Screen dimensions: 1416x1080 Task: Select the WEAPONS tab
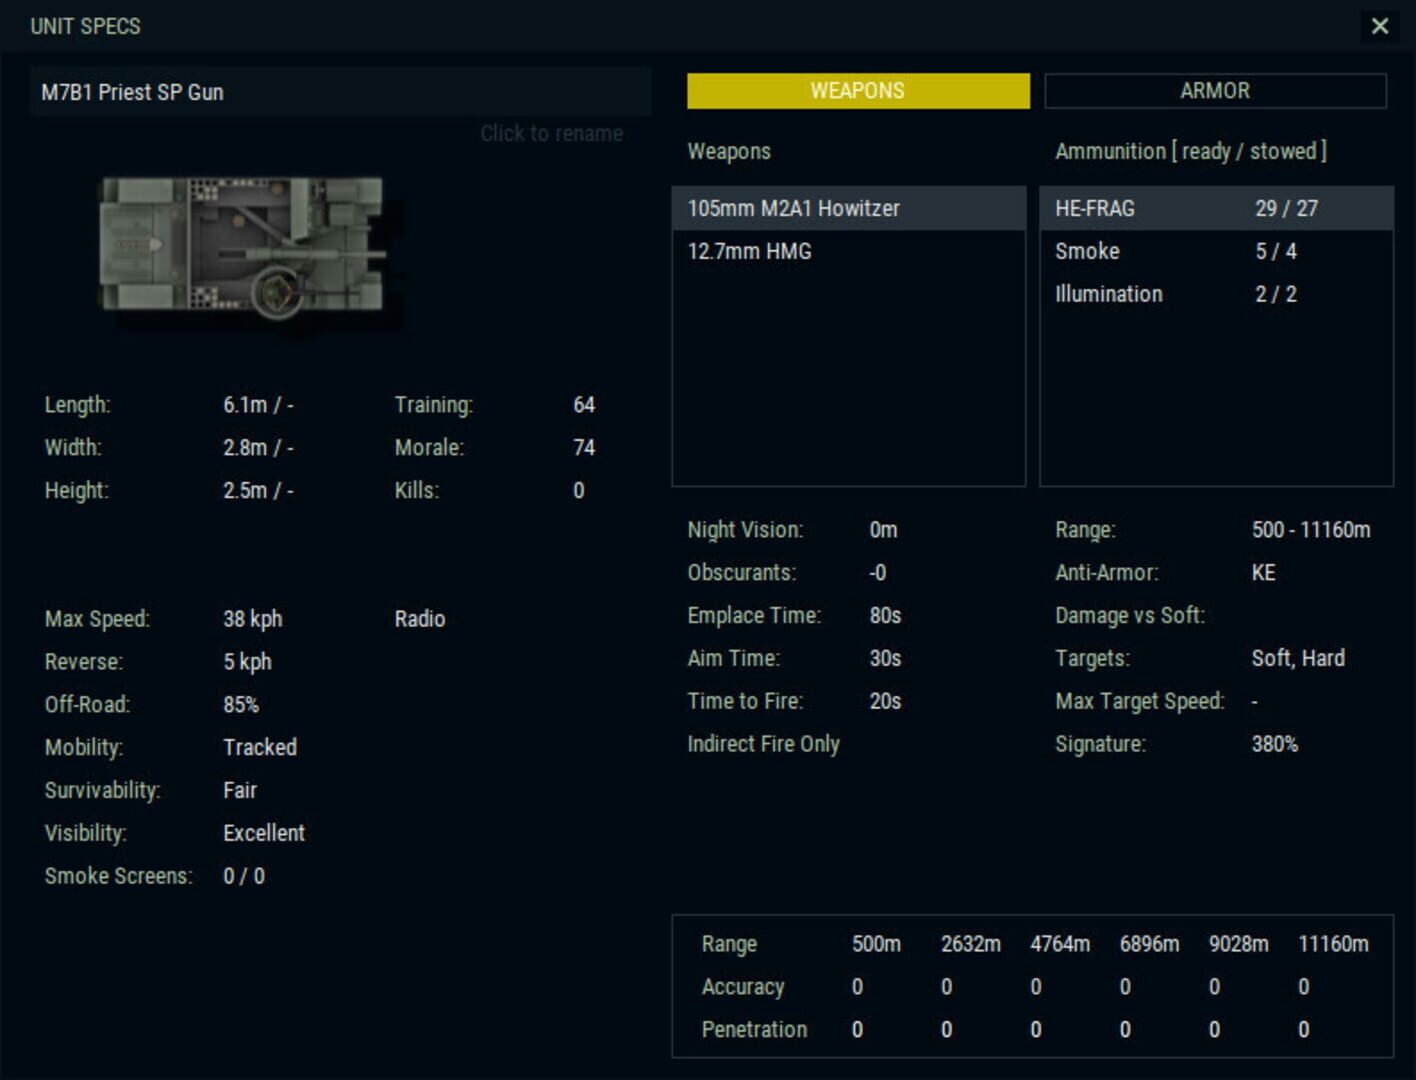point(855,91)
